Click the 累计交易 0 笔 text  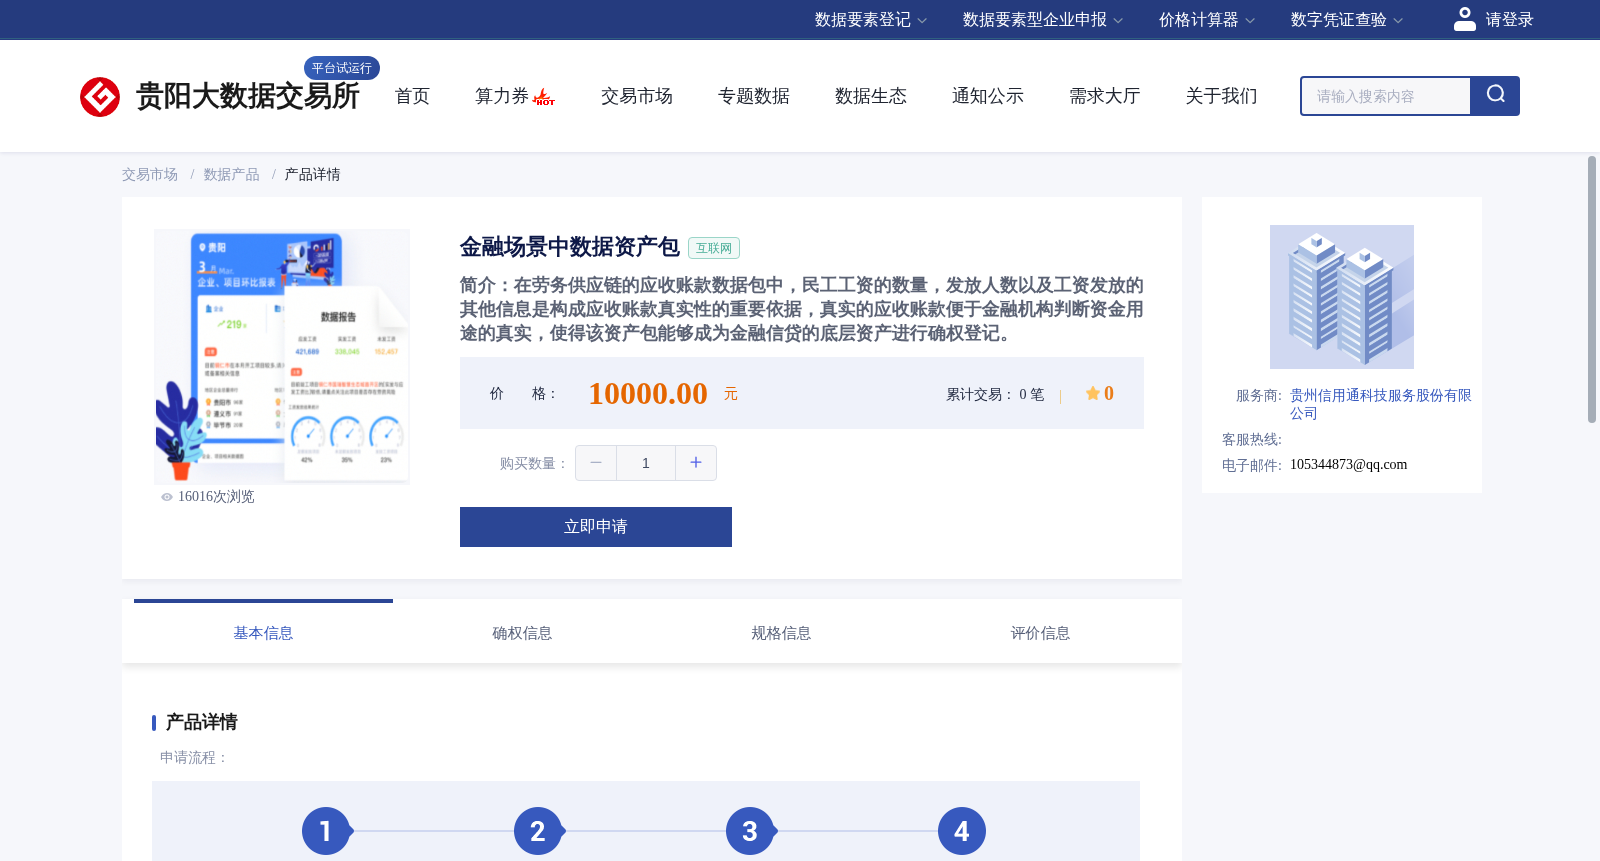tap(995, 395)
